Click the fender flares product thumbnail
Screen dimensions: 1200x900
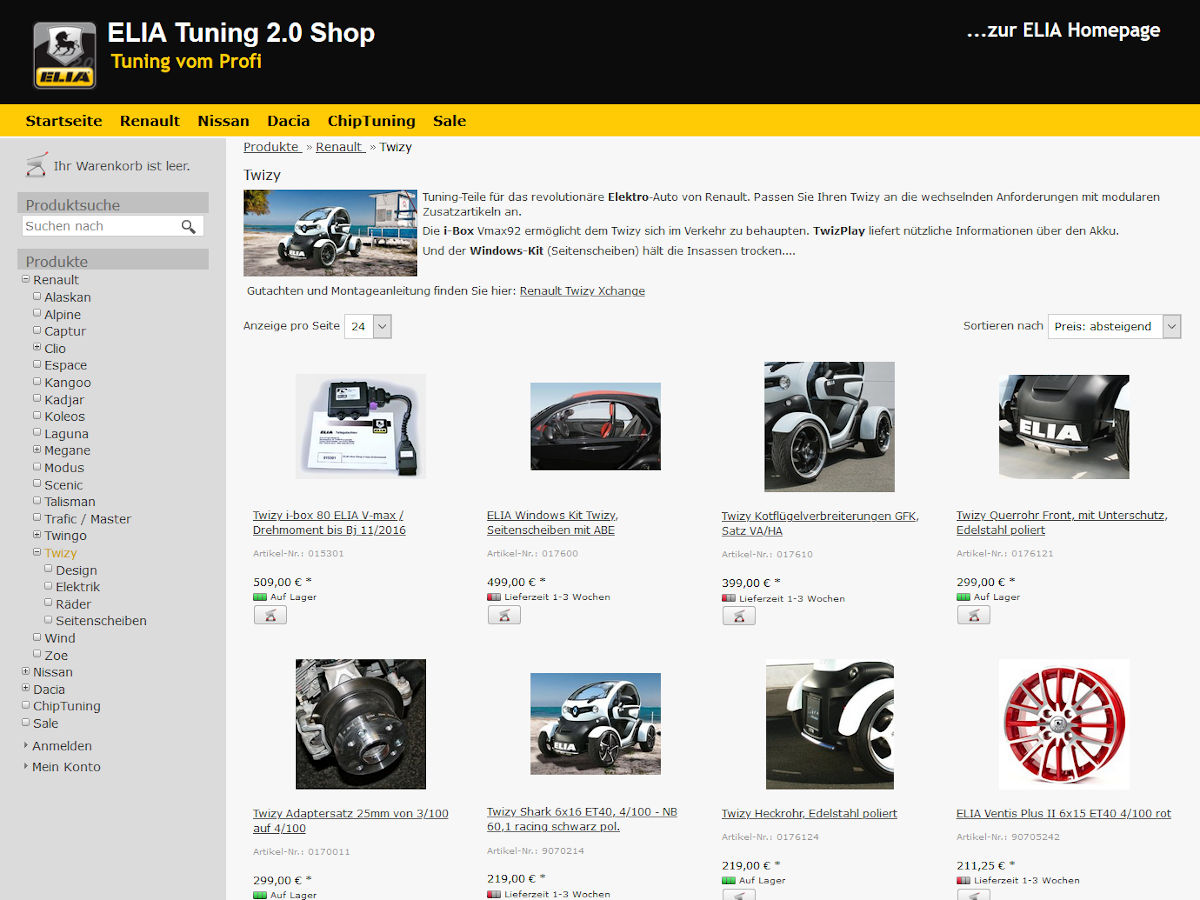[830, 427]
